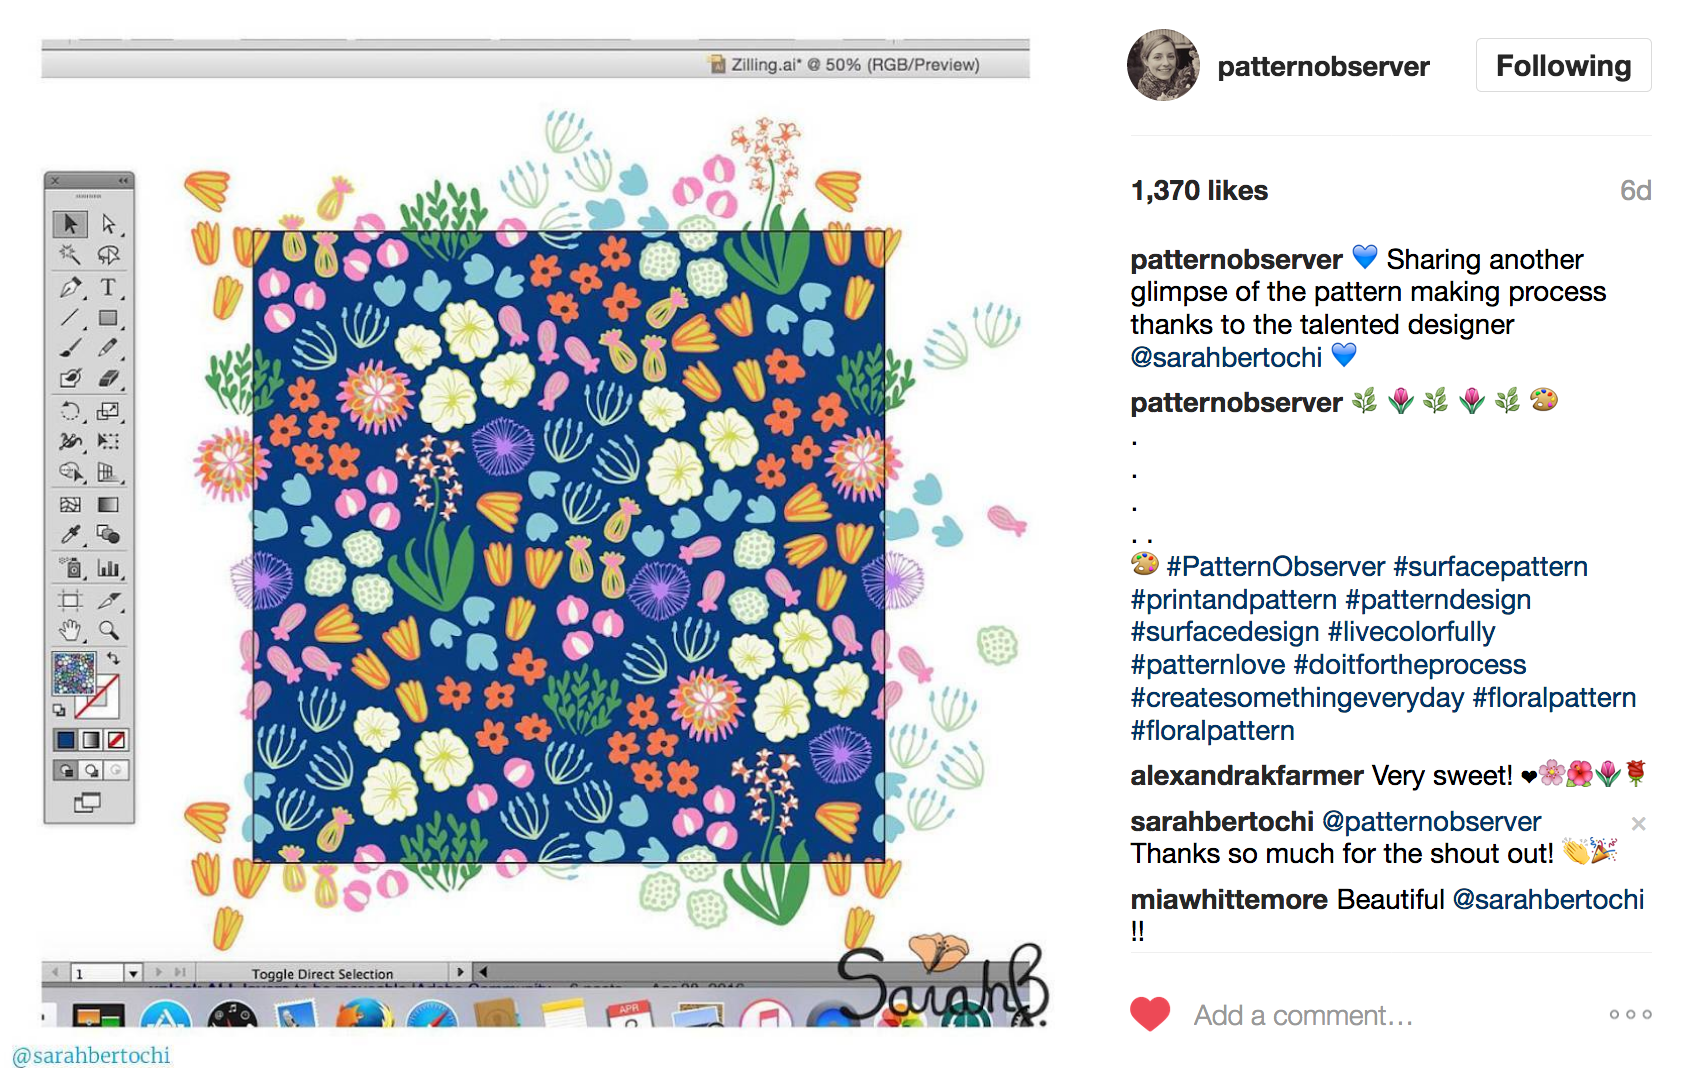The image size is (1692, 1068).
Task: Open patternobserver profile picture
Action: coord(1163,65)
